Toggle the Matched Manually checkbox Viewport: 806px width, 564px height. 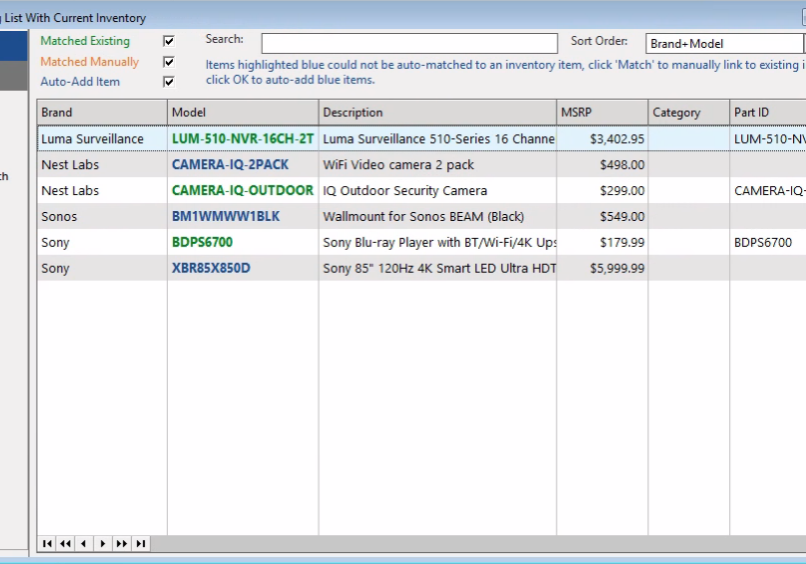point(169,62)
